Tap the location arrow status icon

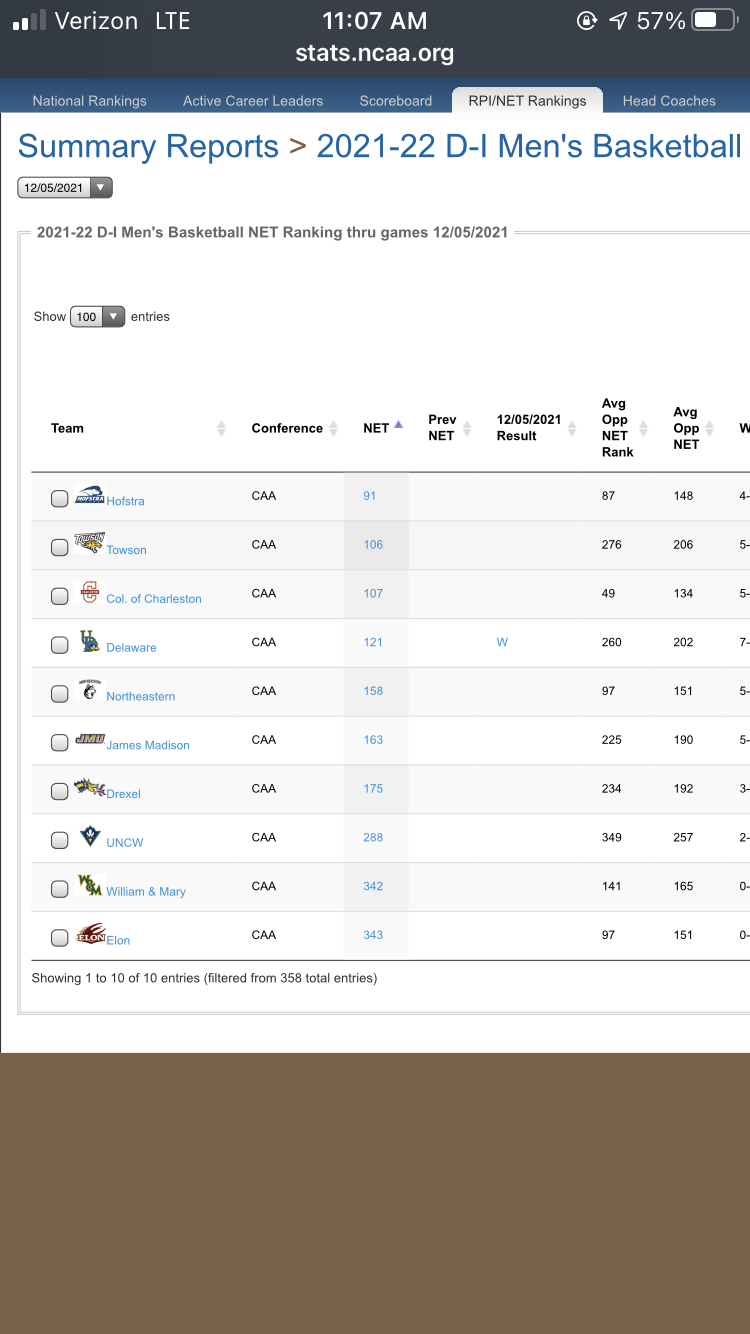coord(619,20)
